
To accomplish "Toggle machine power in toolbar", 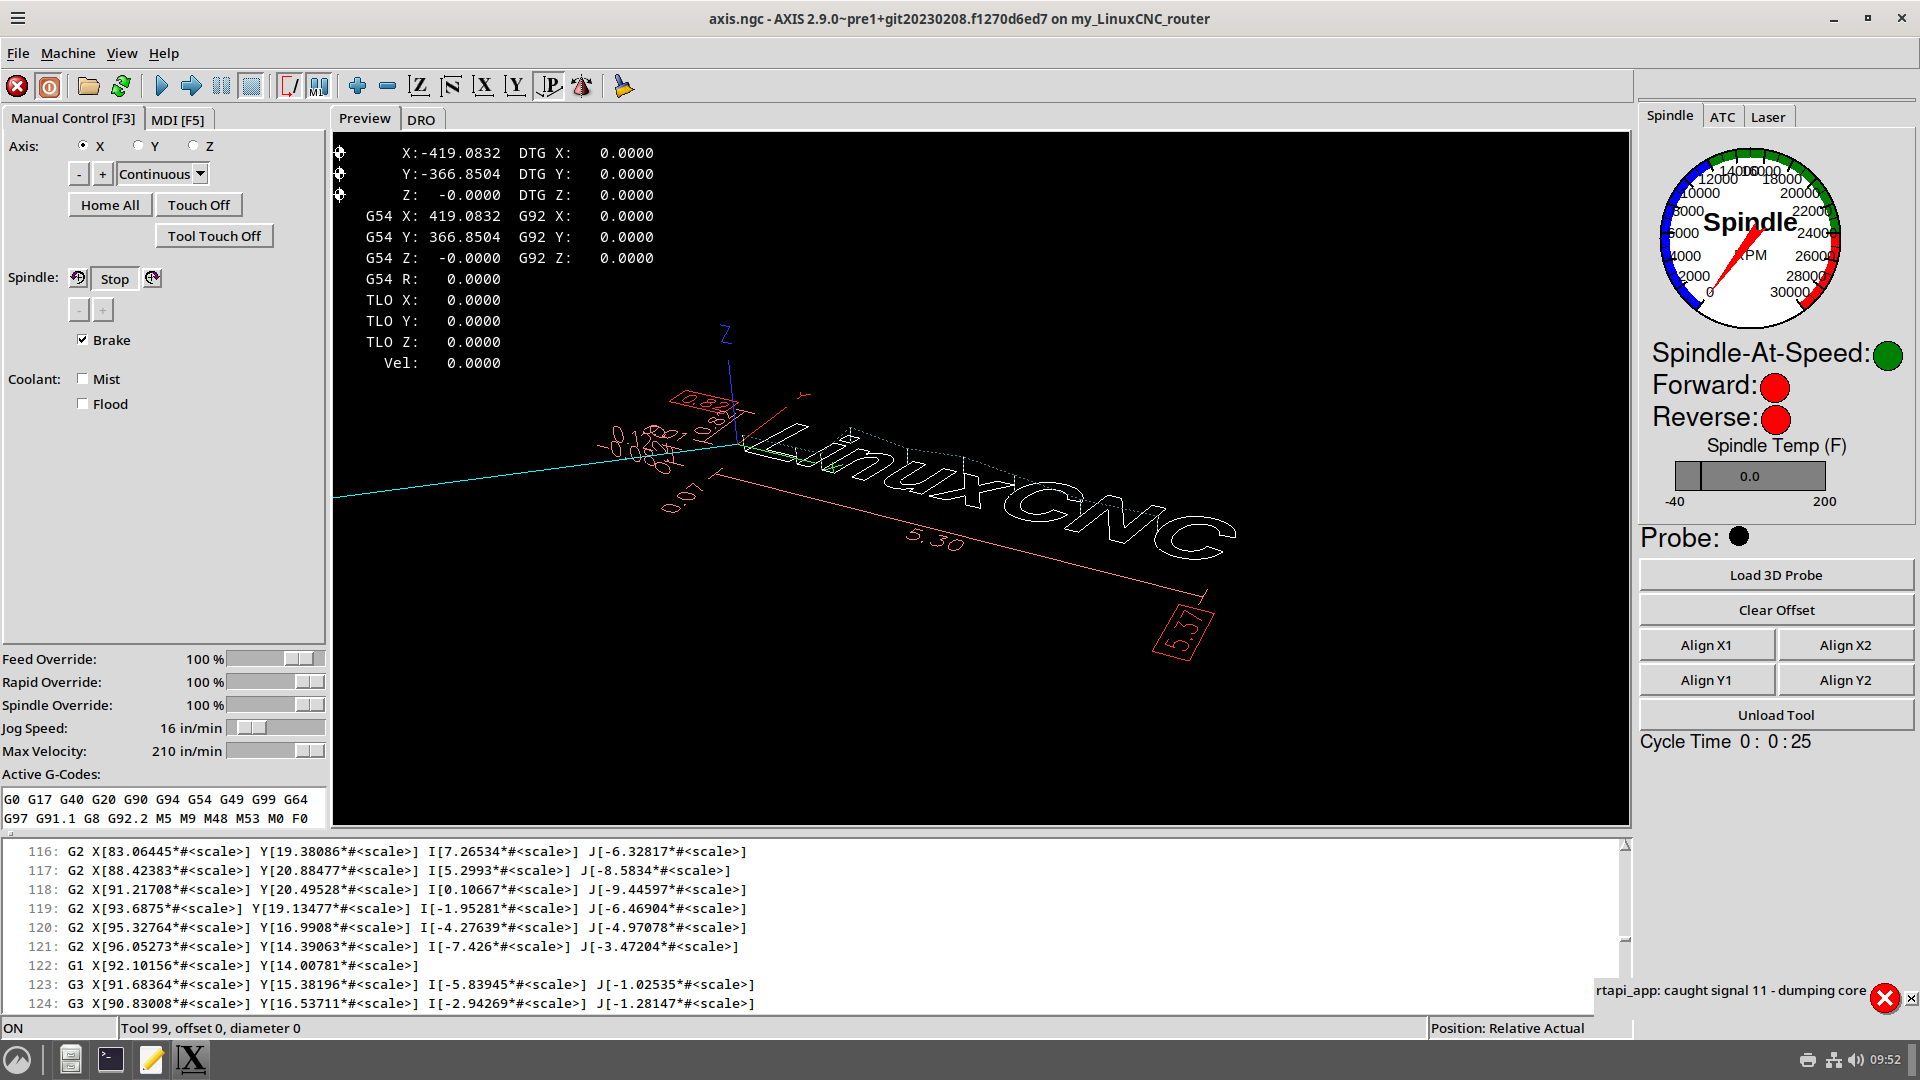I will (49, 86).
